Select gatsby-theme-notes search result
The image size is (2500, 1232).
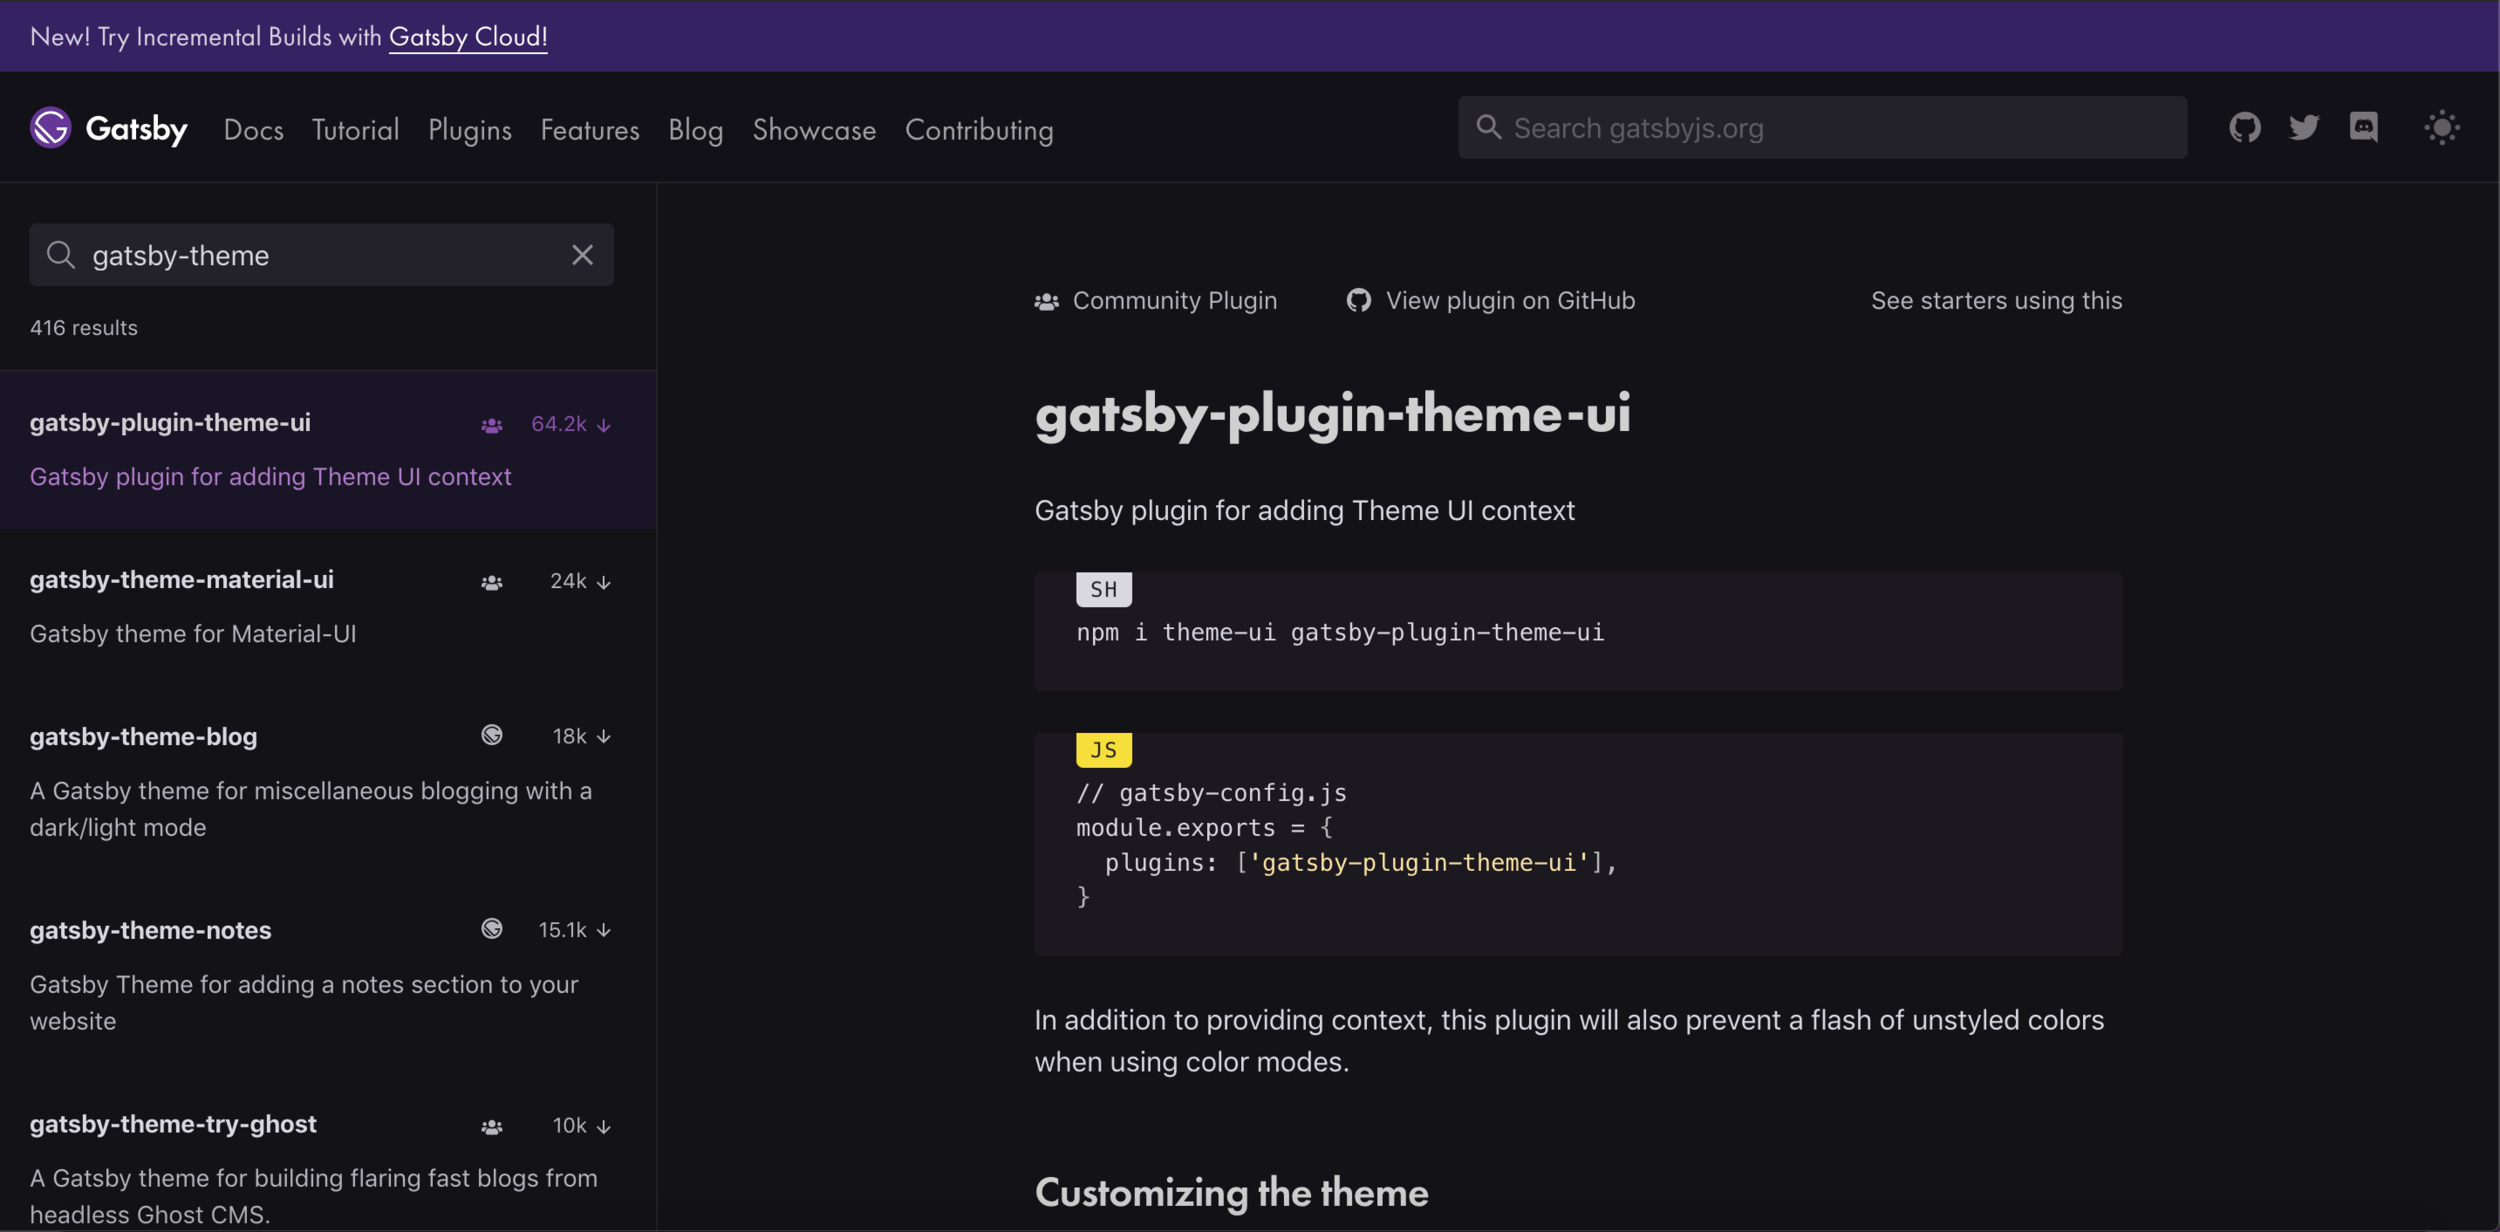[x=151, y=930]
